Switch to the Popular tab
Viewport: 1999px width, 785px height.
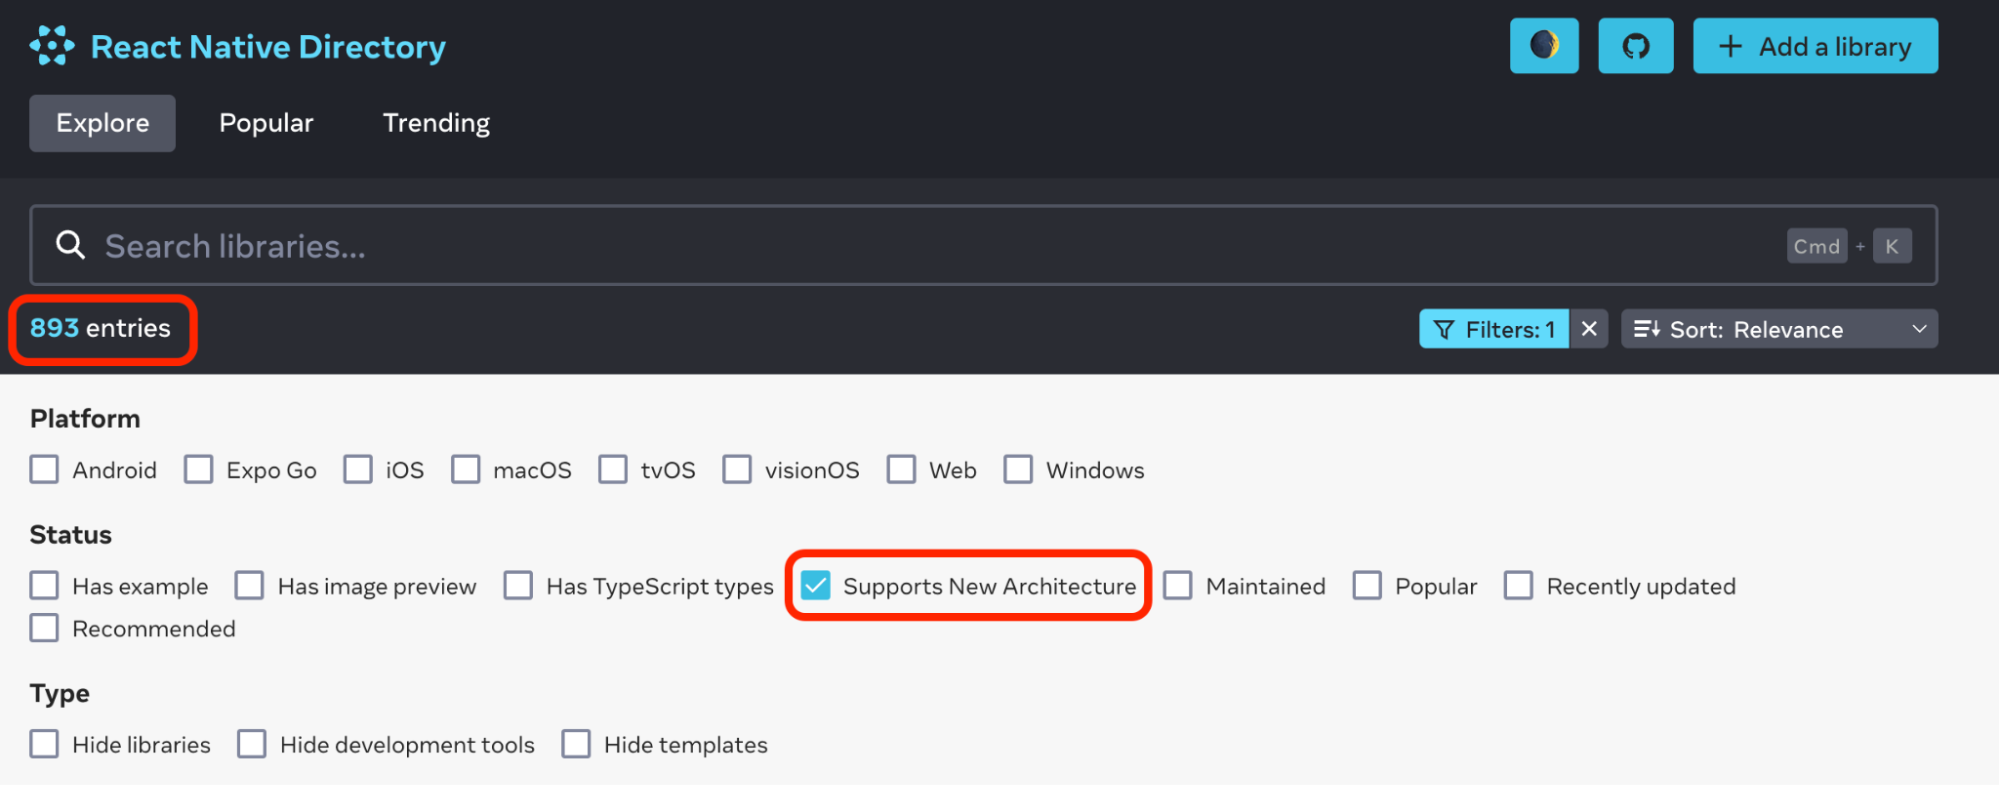pos(266,123)
